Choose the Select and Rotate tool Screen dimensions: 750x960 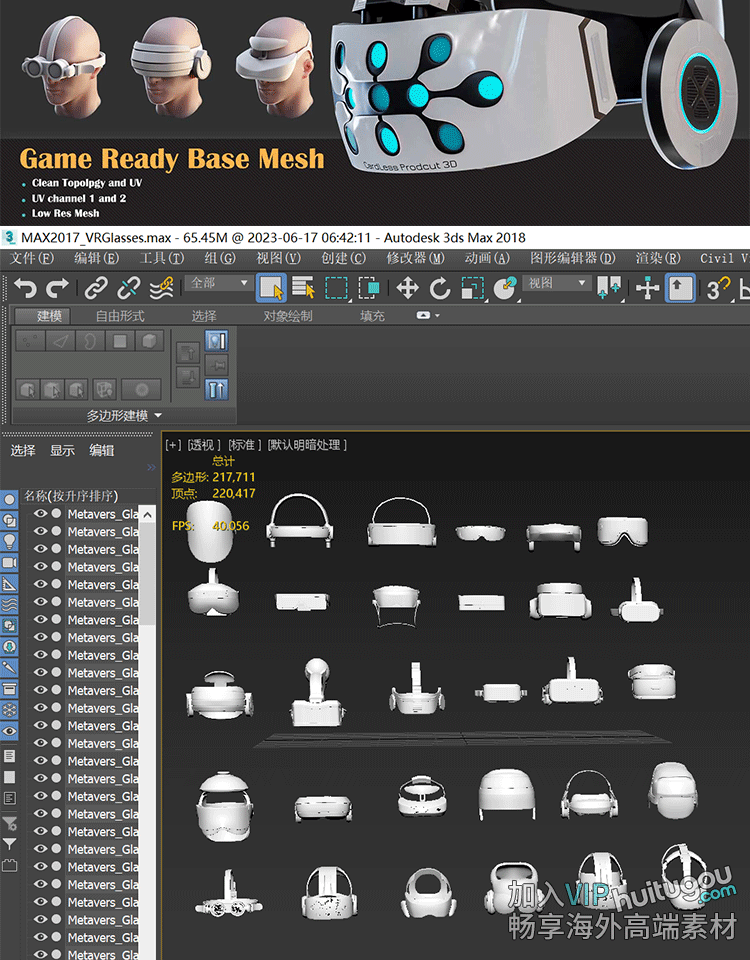point(440,289)
